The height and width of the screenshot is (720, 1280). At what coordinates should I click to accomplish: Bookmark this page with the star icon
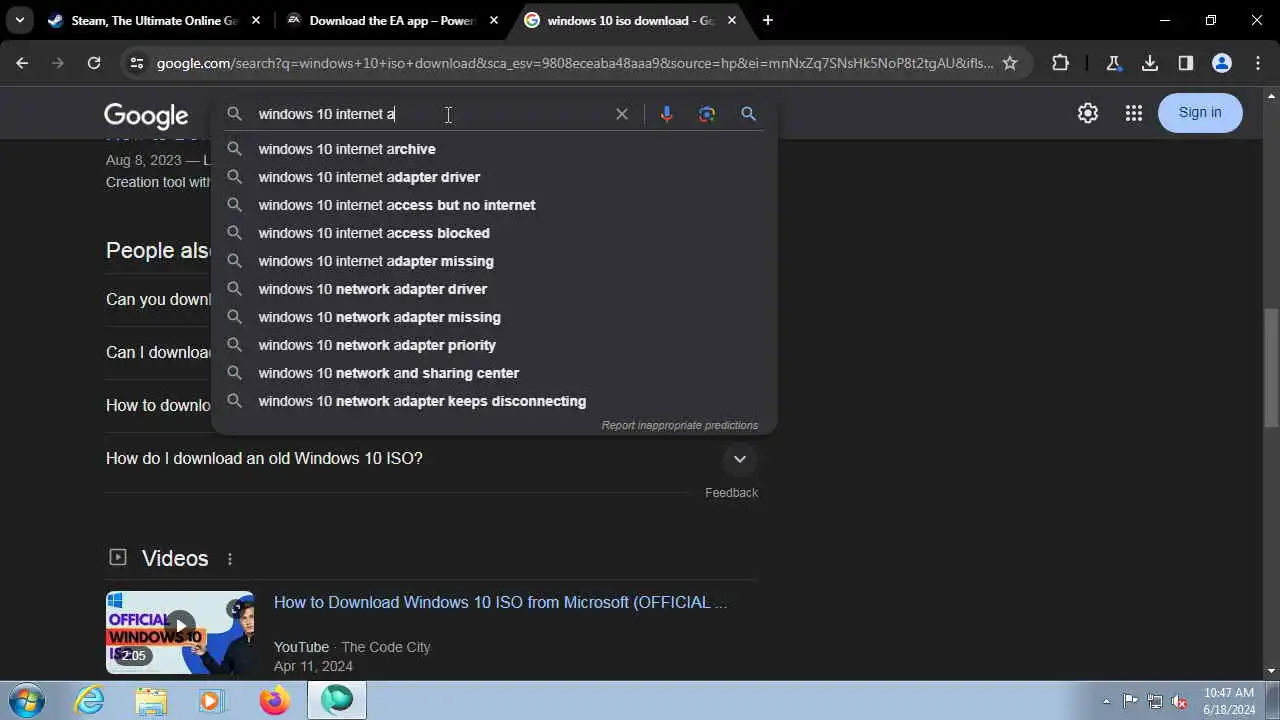pyautogui.click(x=1010, y=63)
